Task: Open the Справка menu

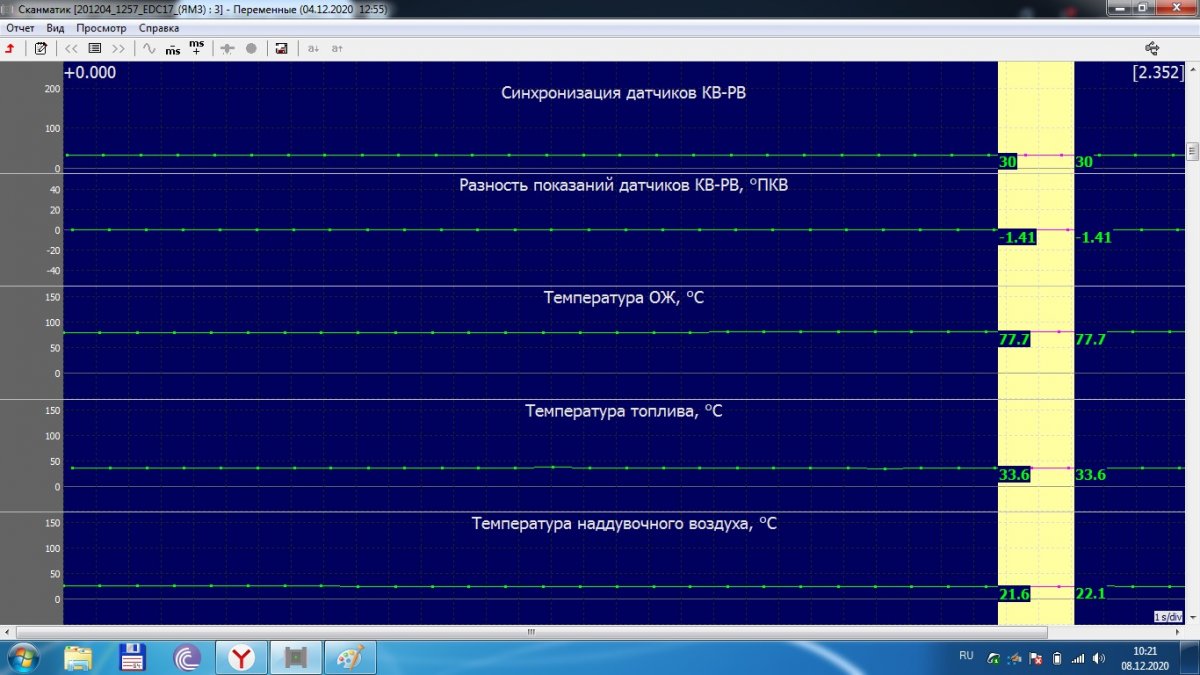Action: pos(159,28)
